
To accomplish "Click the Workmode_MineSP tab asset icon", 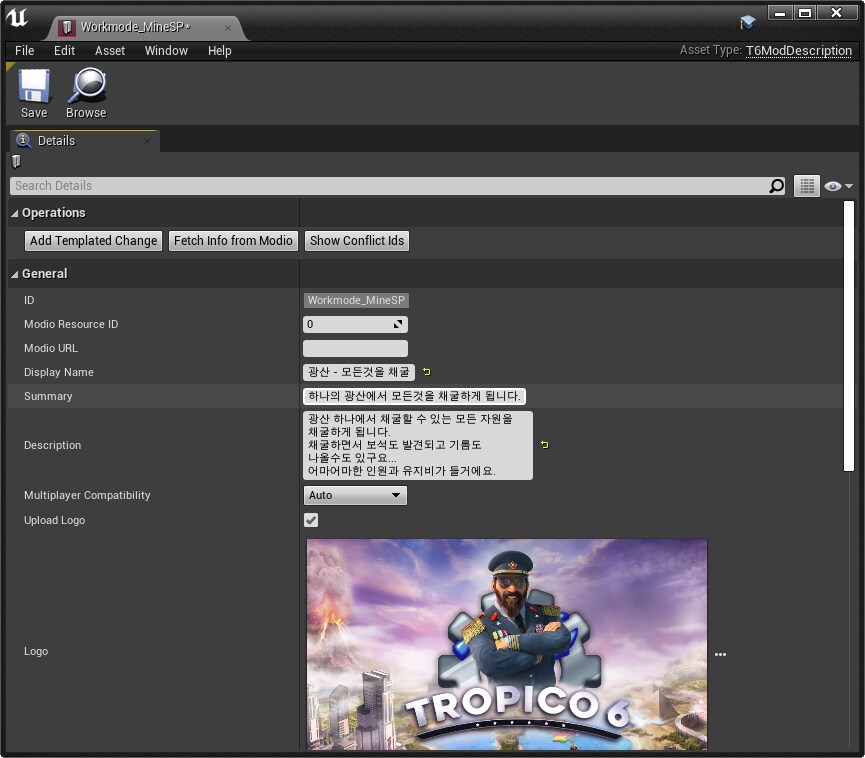I will point(67,27).
